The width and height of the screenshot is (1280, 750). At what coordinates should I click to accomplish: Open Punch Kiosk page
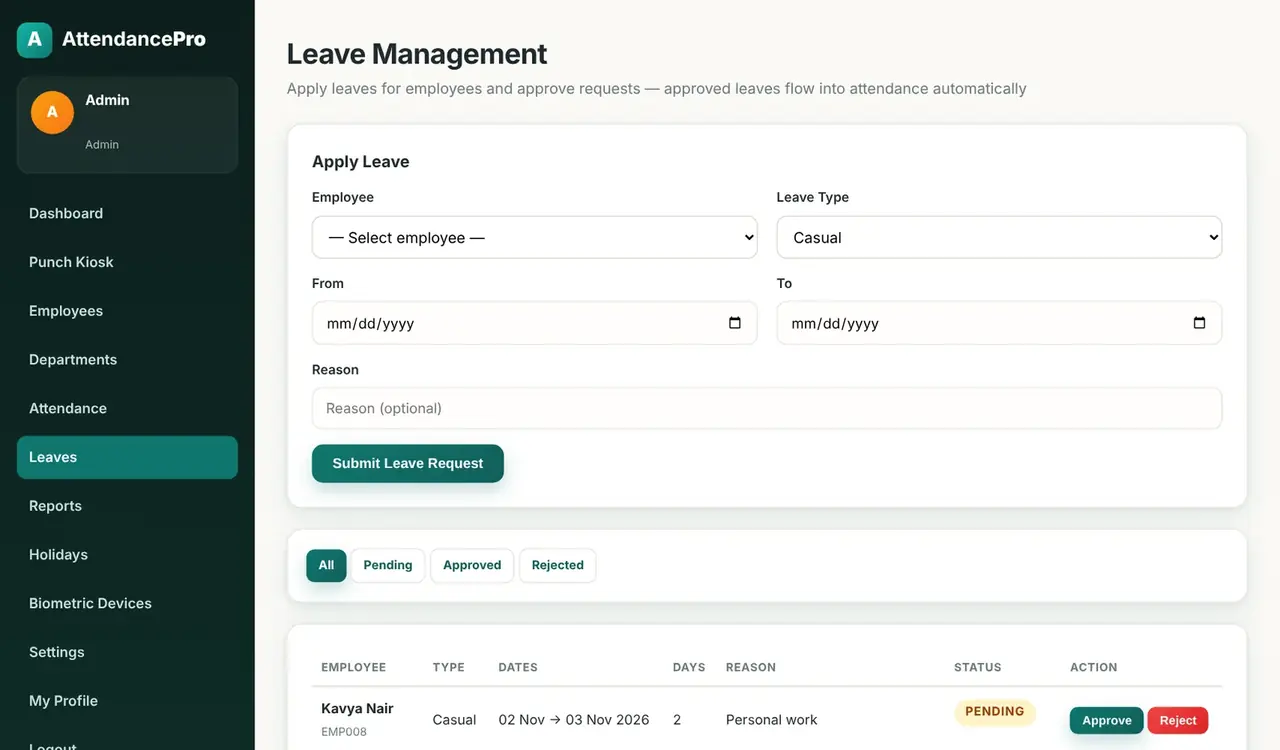point(127,262)
